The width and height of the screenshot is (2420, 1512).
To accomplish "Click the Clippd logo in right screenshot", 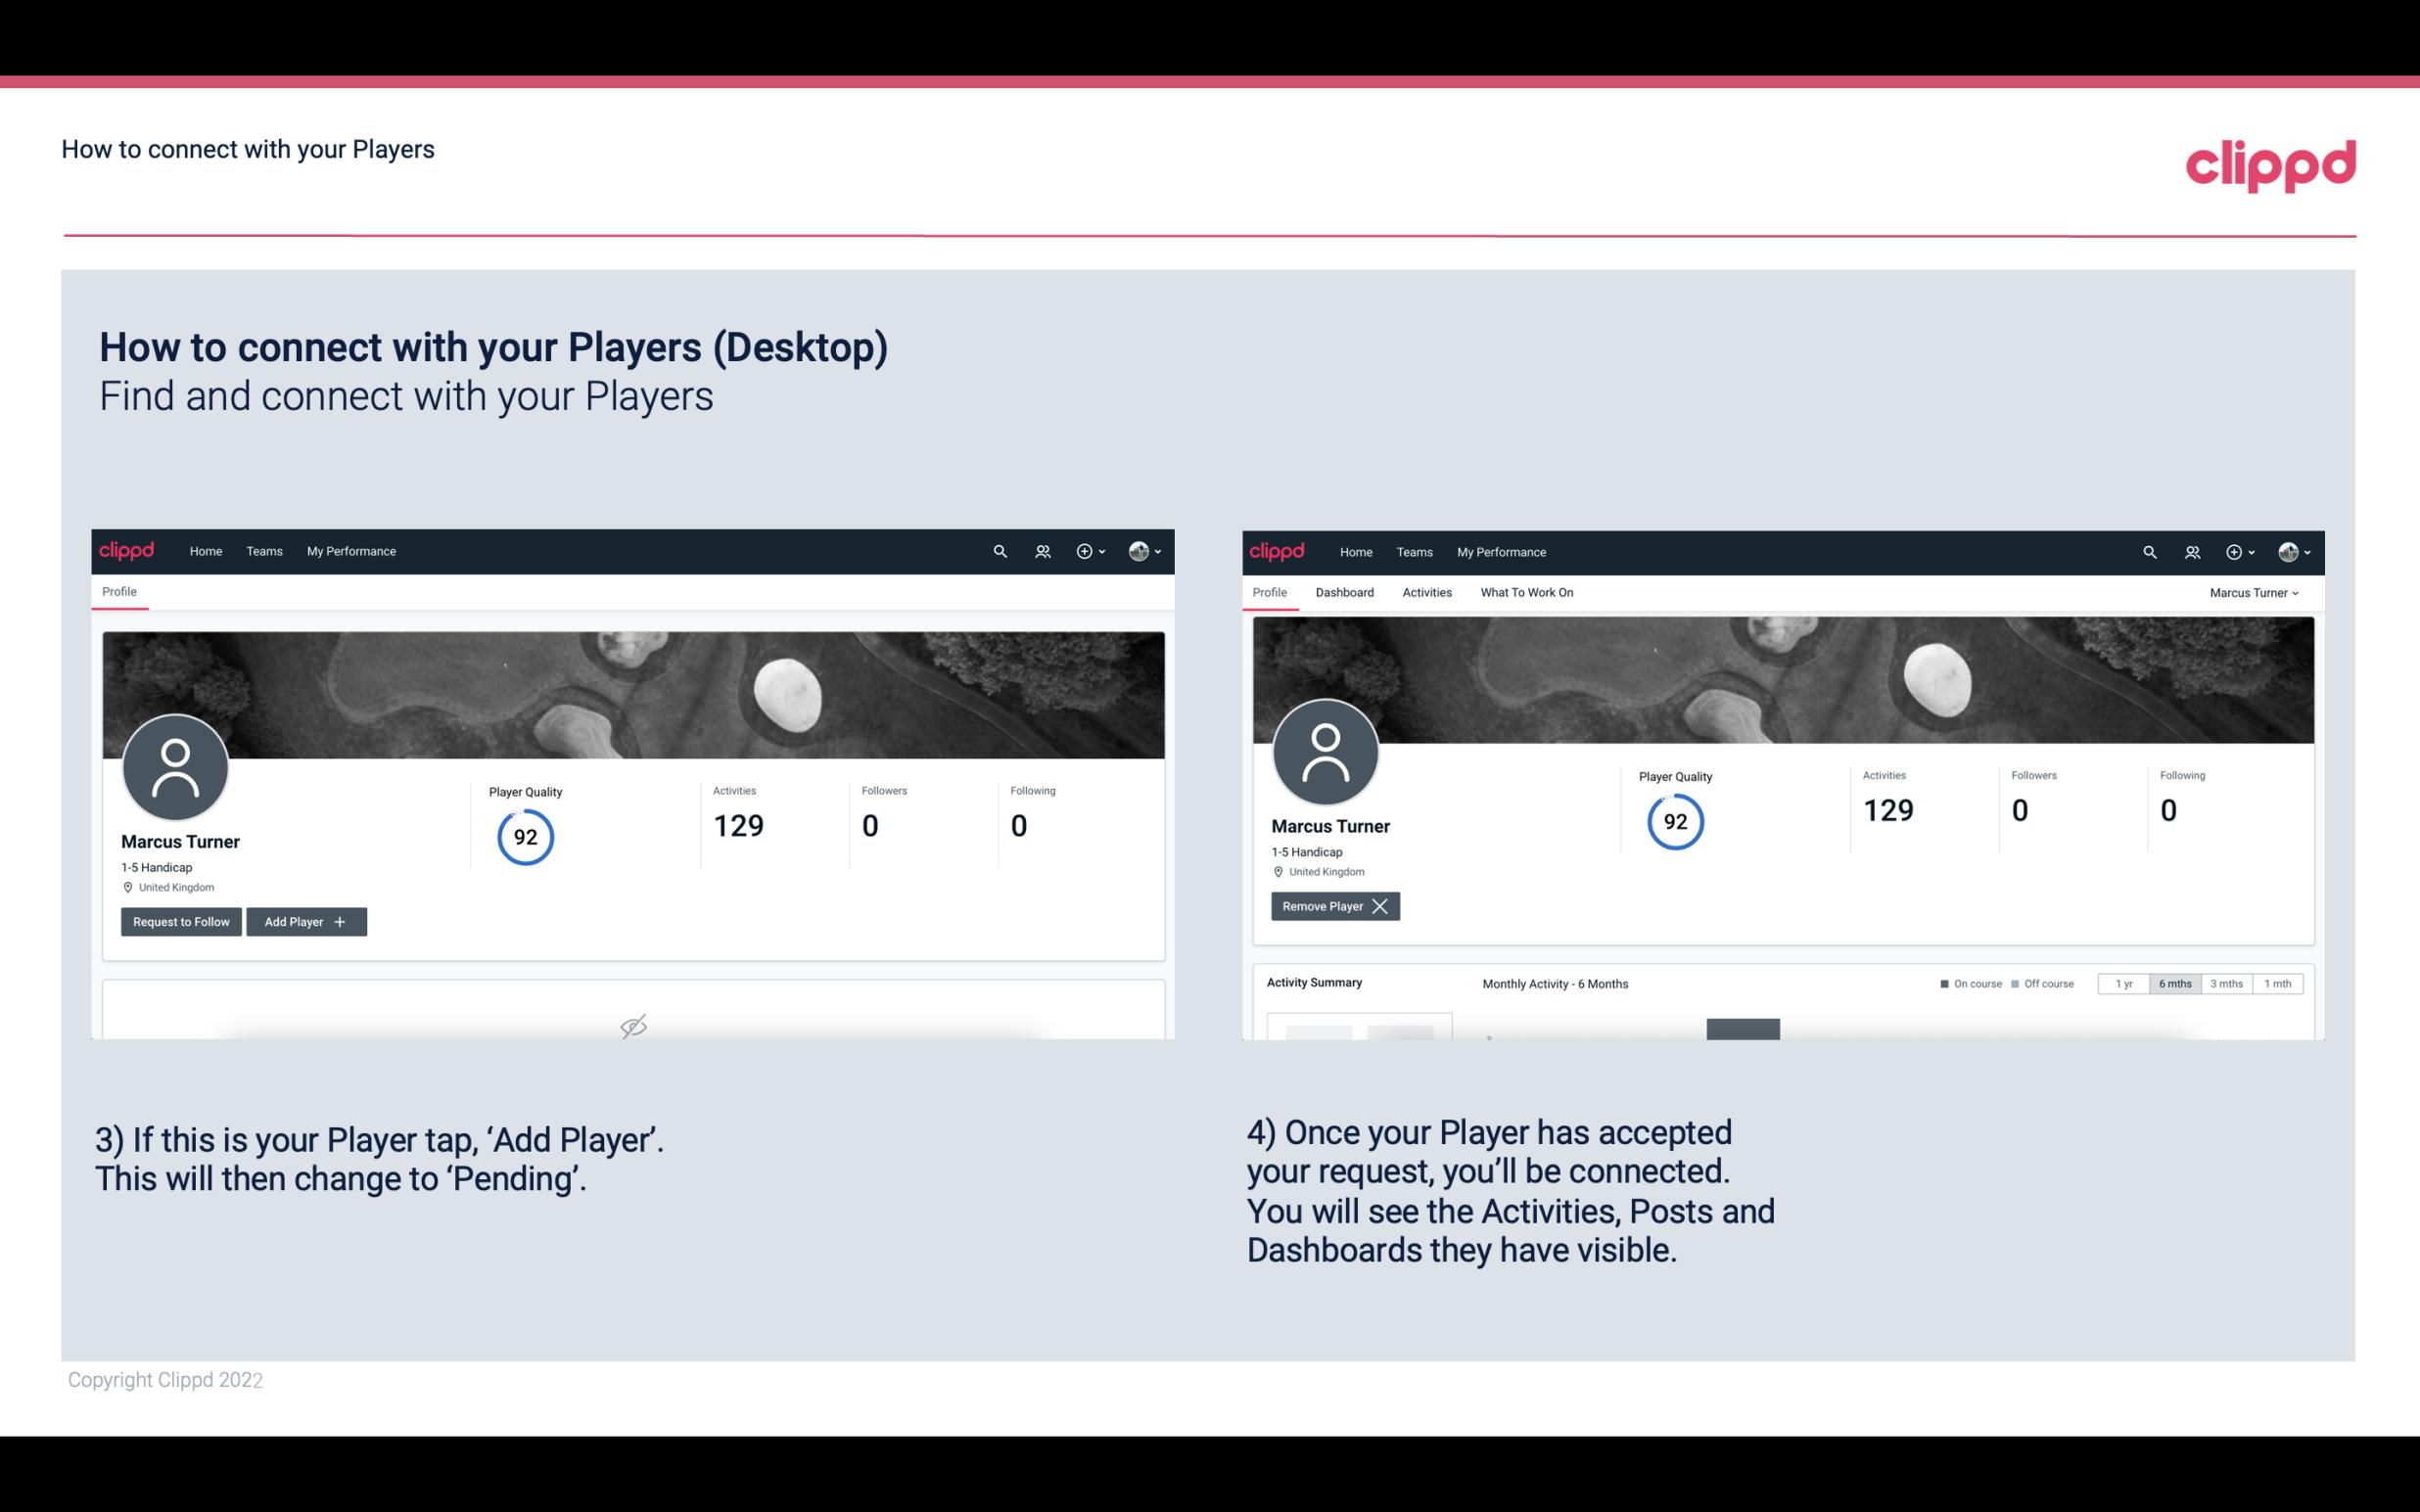I will pos(1278,552).
